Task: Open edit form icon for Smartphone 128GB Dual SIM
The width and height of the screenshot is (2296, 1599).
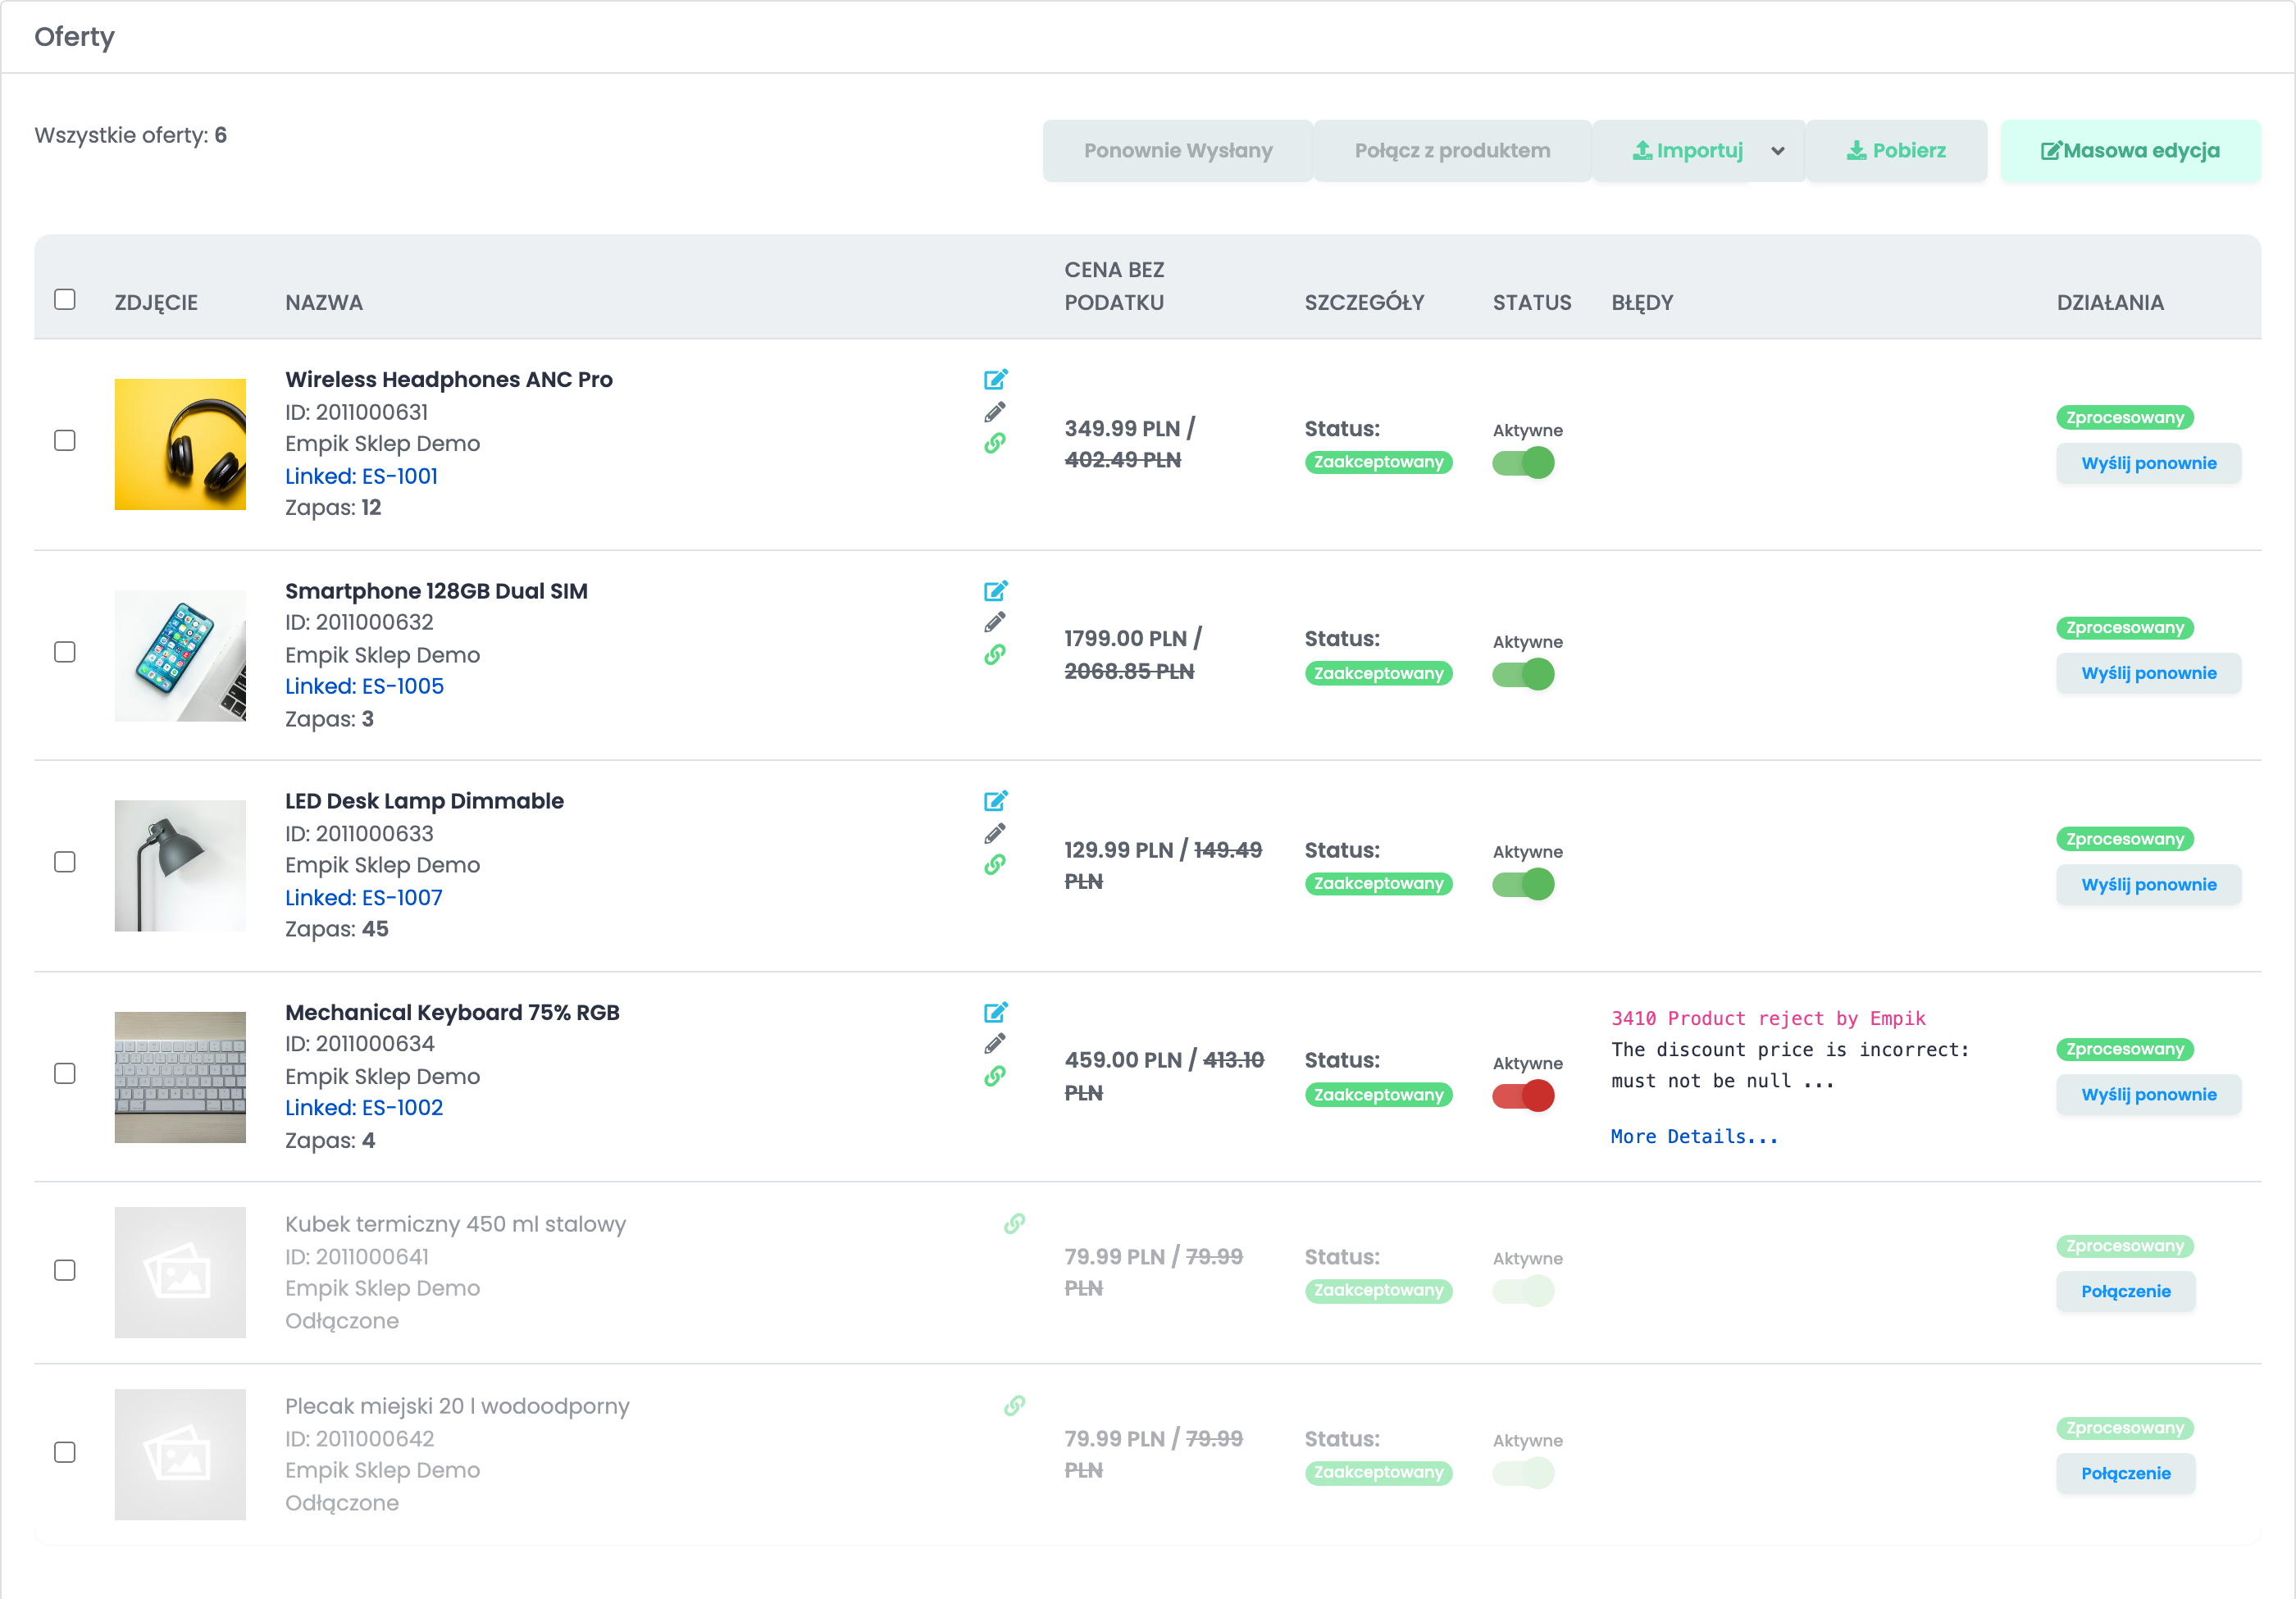Action: coord(995,590)
